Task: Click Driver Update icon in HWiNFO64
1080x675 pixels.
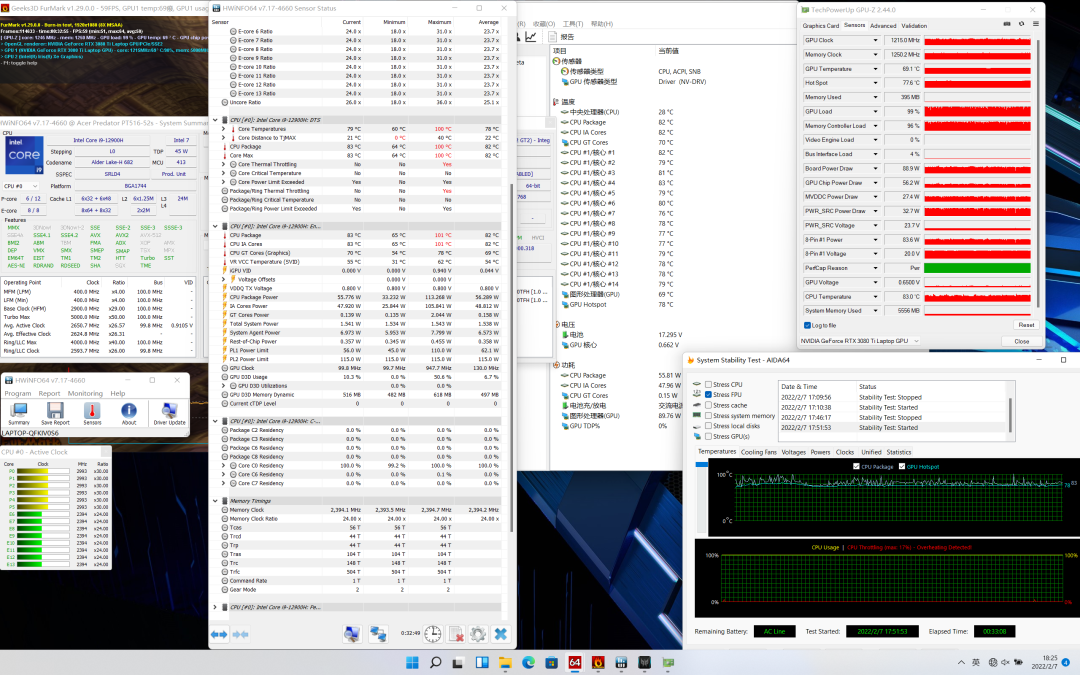Action: (x=169, y=413)
